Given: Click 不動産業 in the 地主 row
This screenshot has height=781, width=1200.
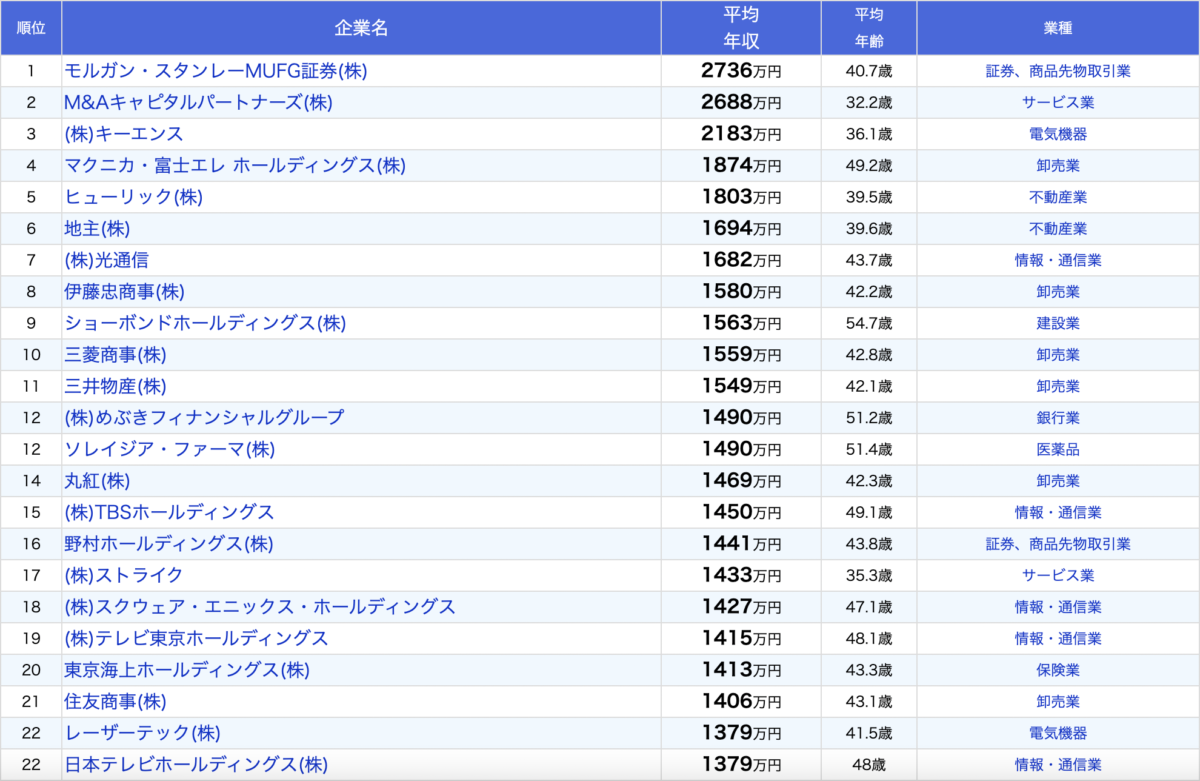Looking at the screenshot, I should point(1058,228).
